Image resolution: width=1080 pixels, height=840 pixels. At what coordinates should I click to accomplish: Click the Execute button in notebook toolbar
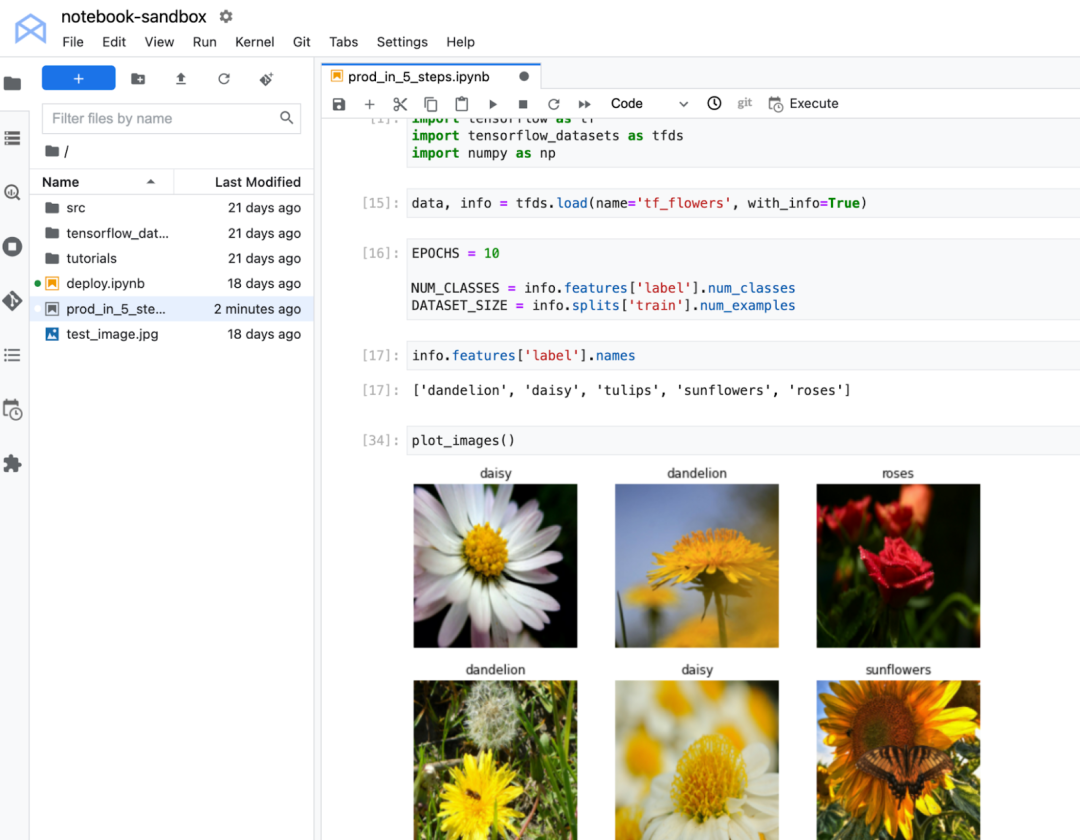pos(803,104)
